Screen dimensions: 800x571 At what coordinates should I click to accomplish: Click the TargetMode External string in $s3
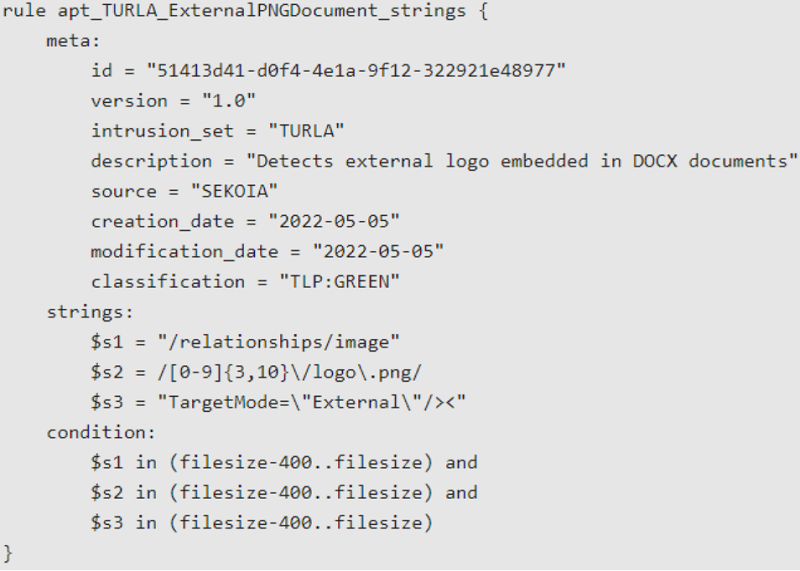pos(312,402)
